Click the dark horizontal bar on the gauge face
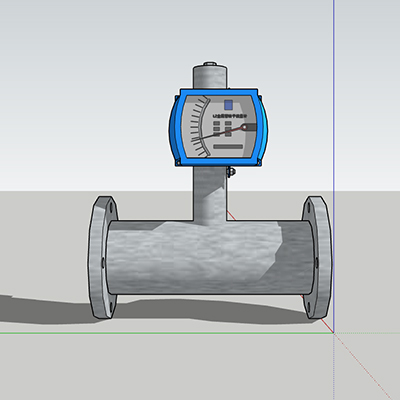 point(228,147)
